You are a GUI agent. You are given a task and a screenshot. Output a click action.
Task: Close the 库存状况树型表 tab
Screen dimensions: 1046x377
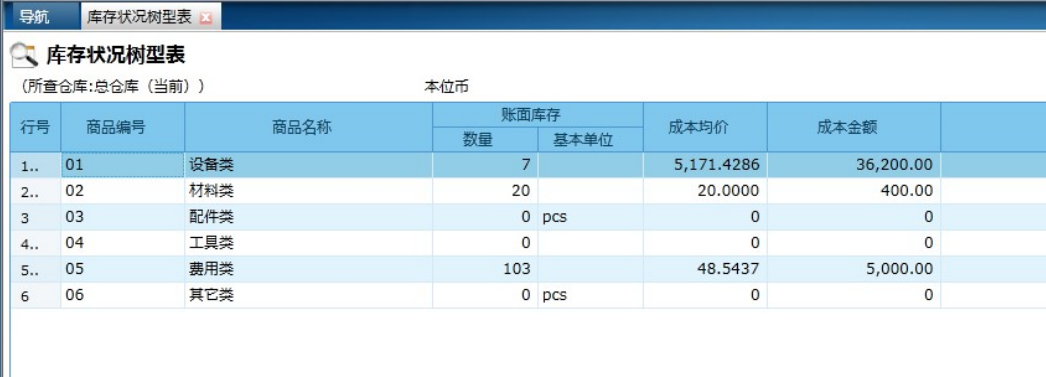click(x=205, y=18)
